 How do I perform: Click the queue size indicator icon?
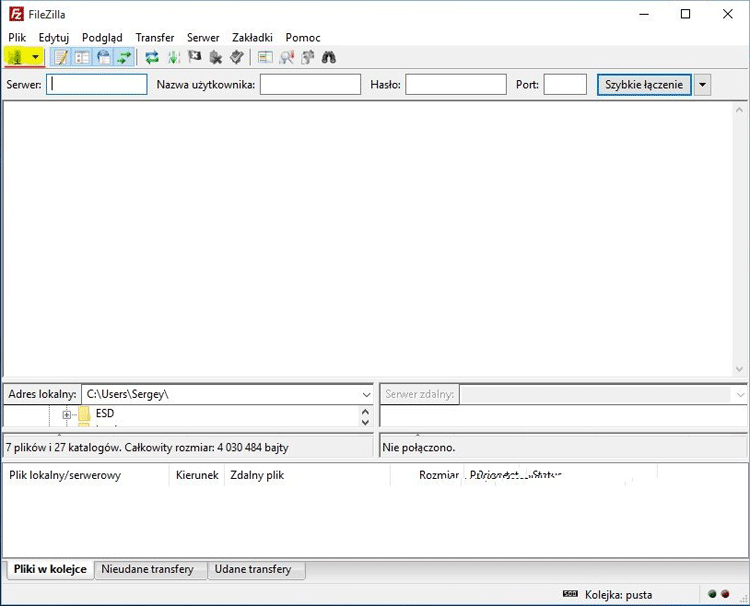570,594
